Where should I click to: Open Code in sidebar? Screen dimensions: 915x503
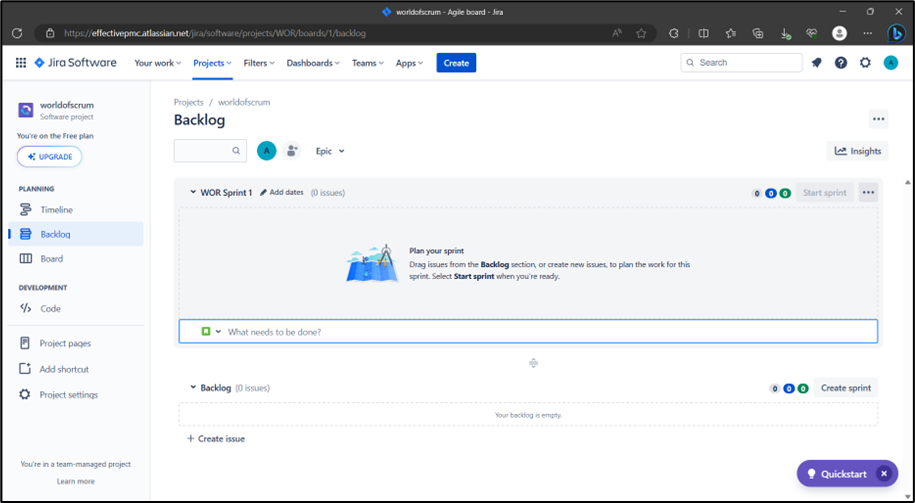point(76,309)
